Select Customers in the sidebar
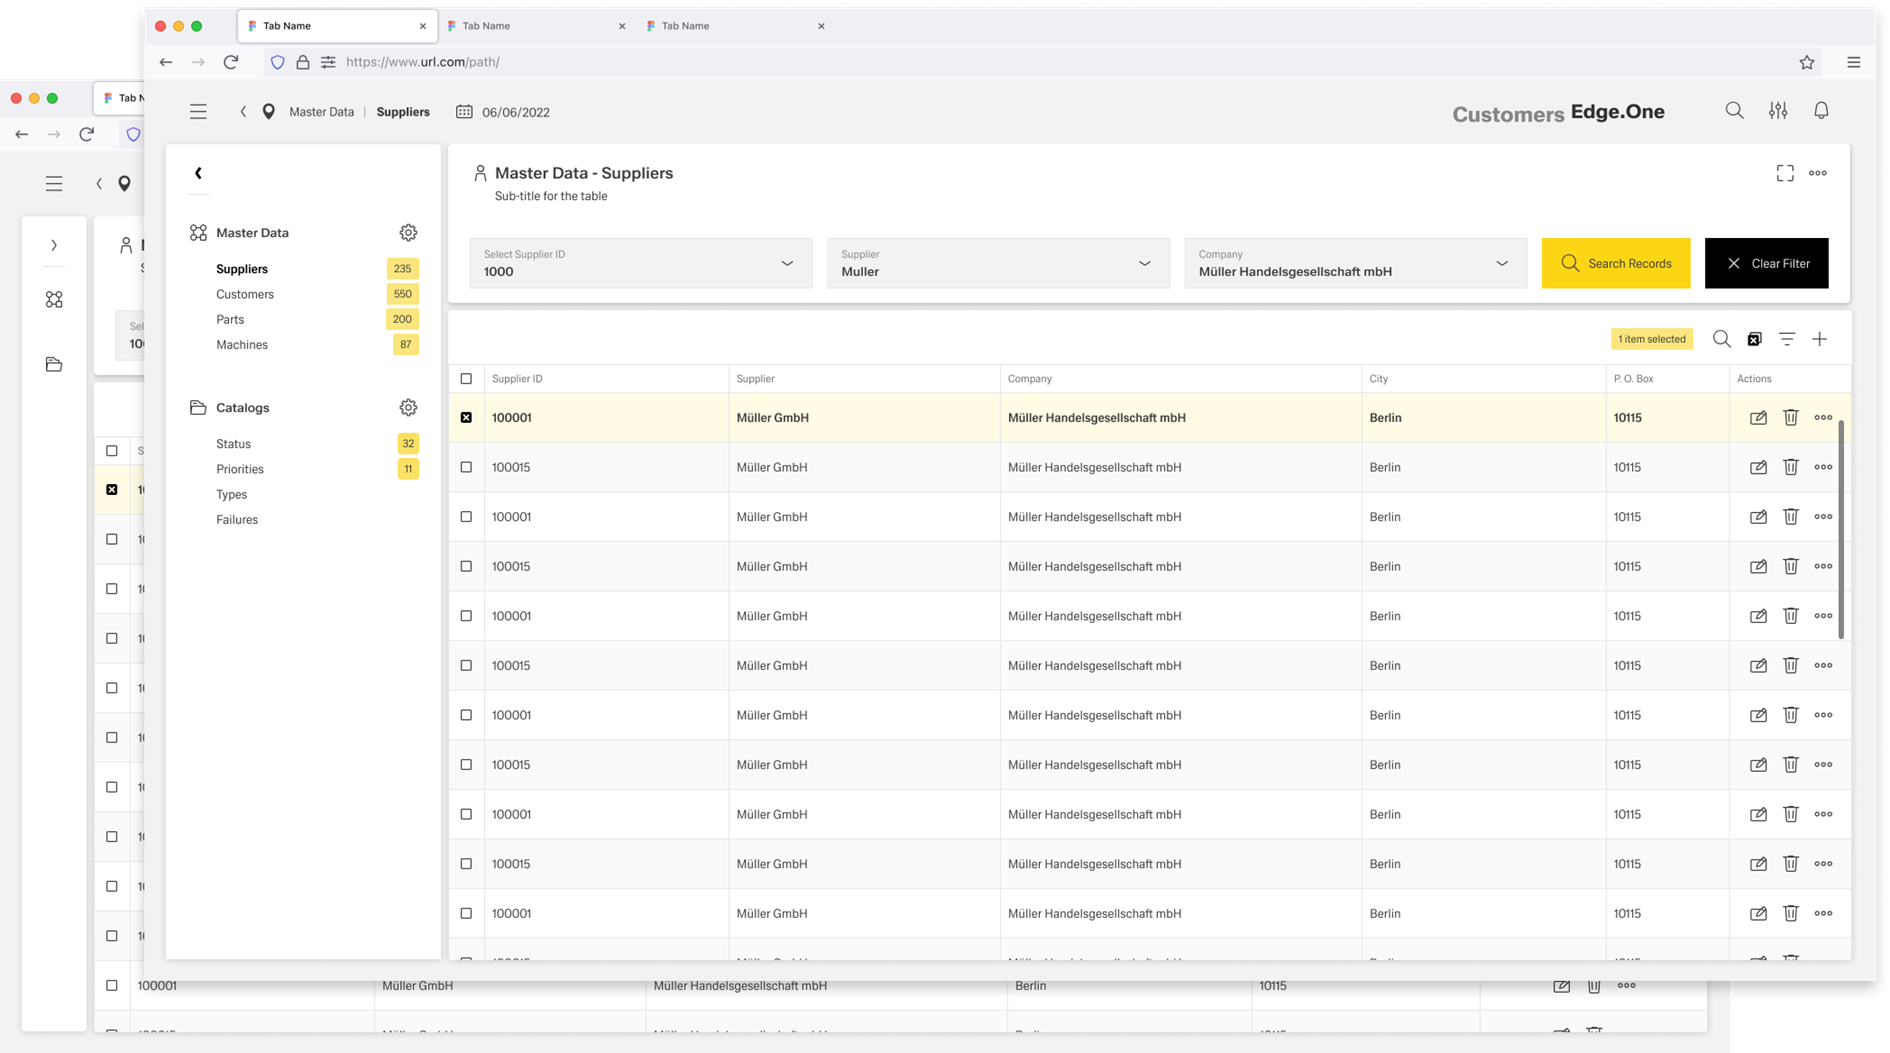The width and height of the screenshot is (1890, 1053). pos(245,294)
